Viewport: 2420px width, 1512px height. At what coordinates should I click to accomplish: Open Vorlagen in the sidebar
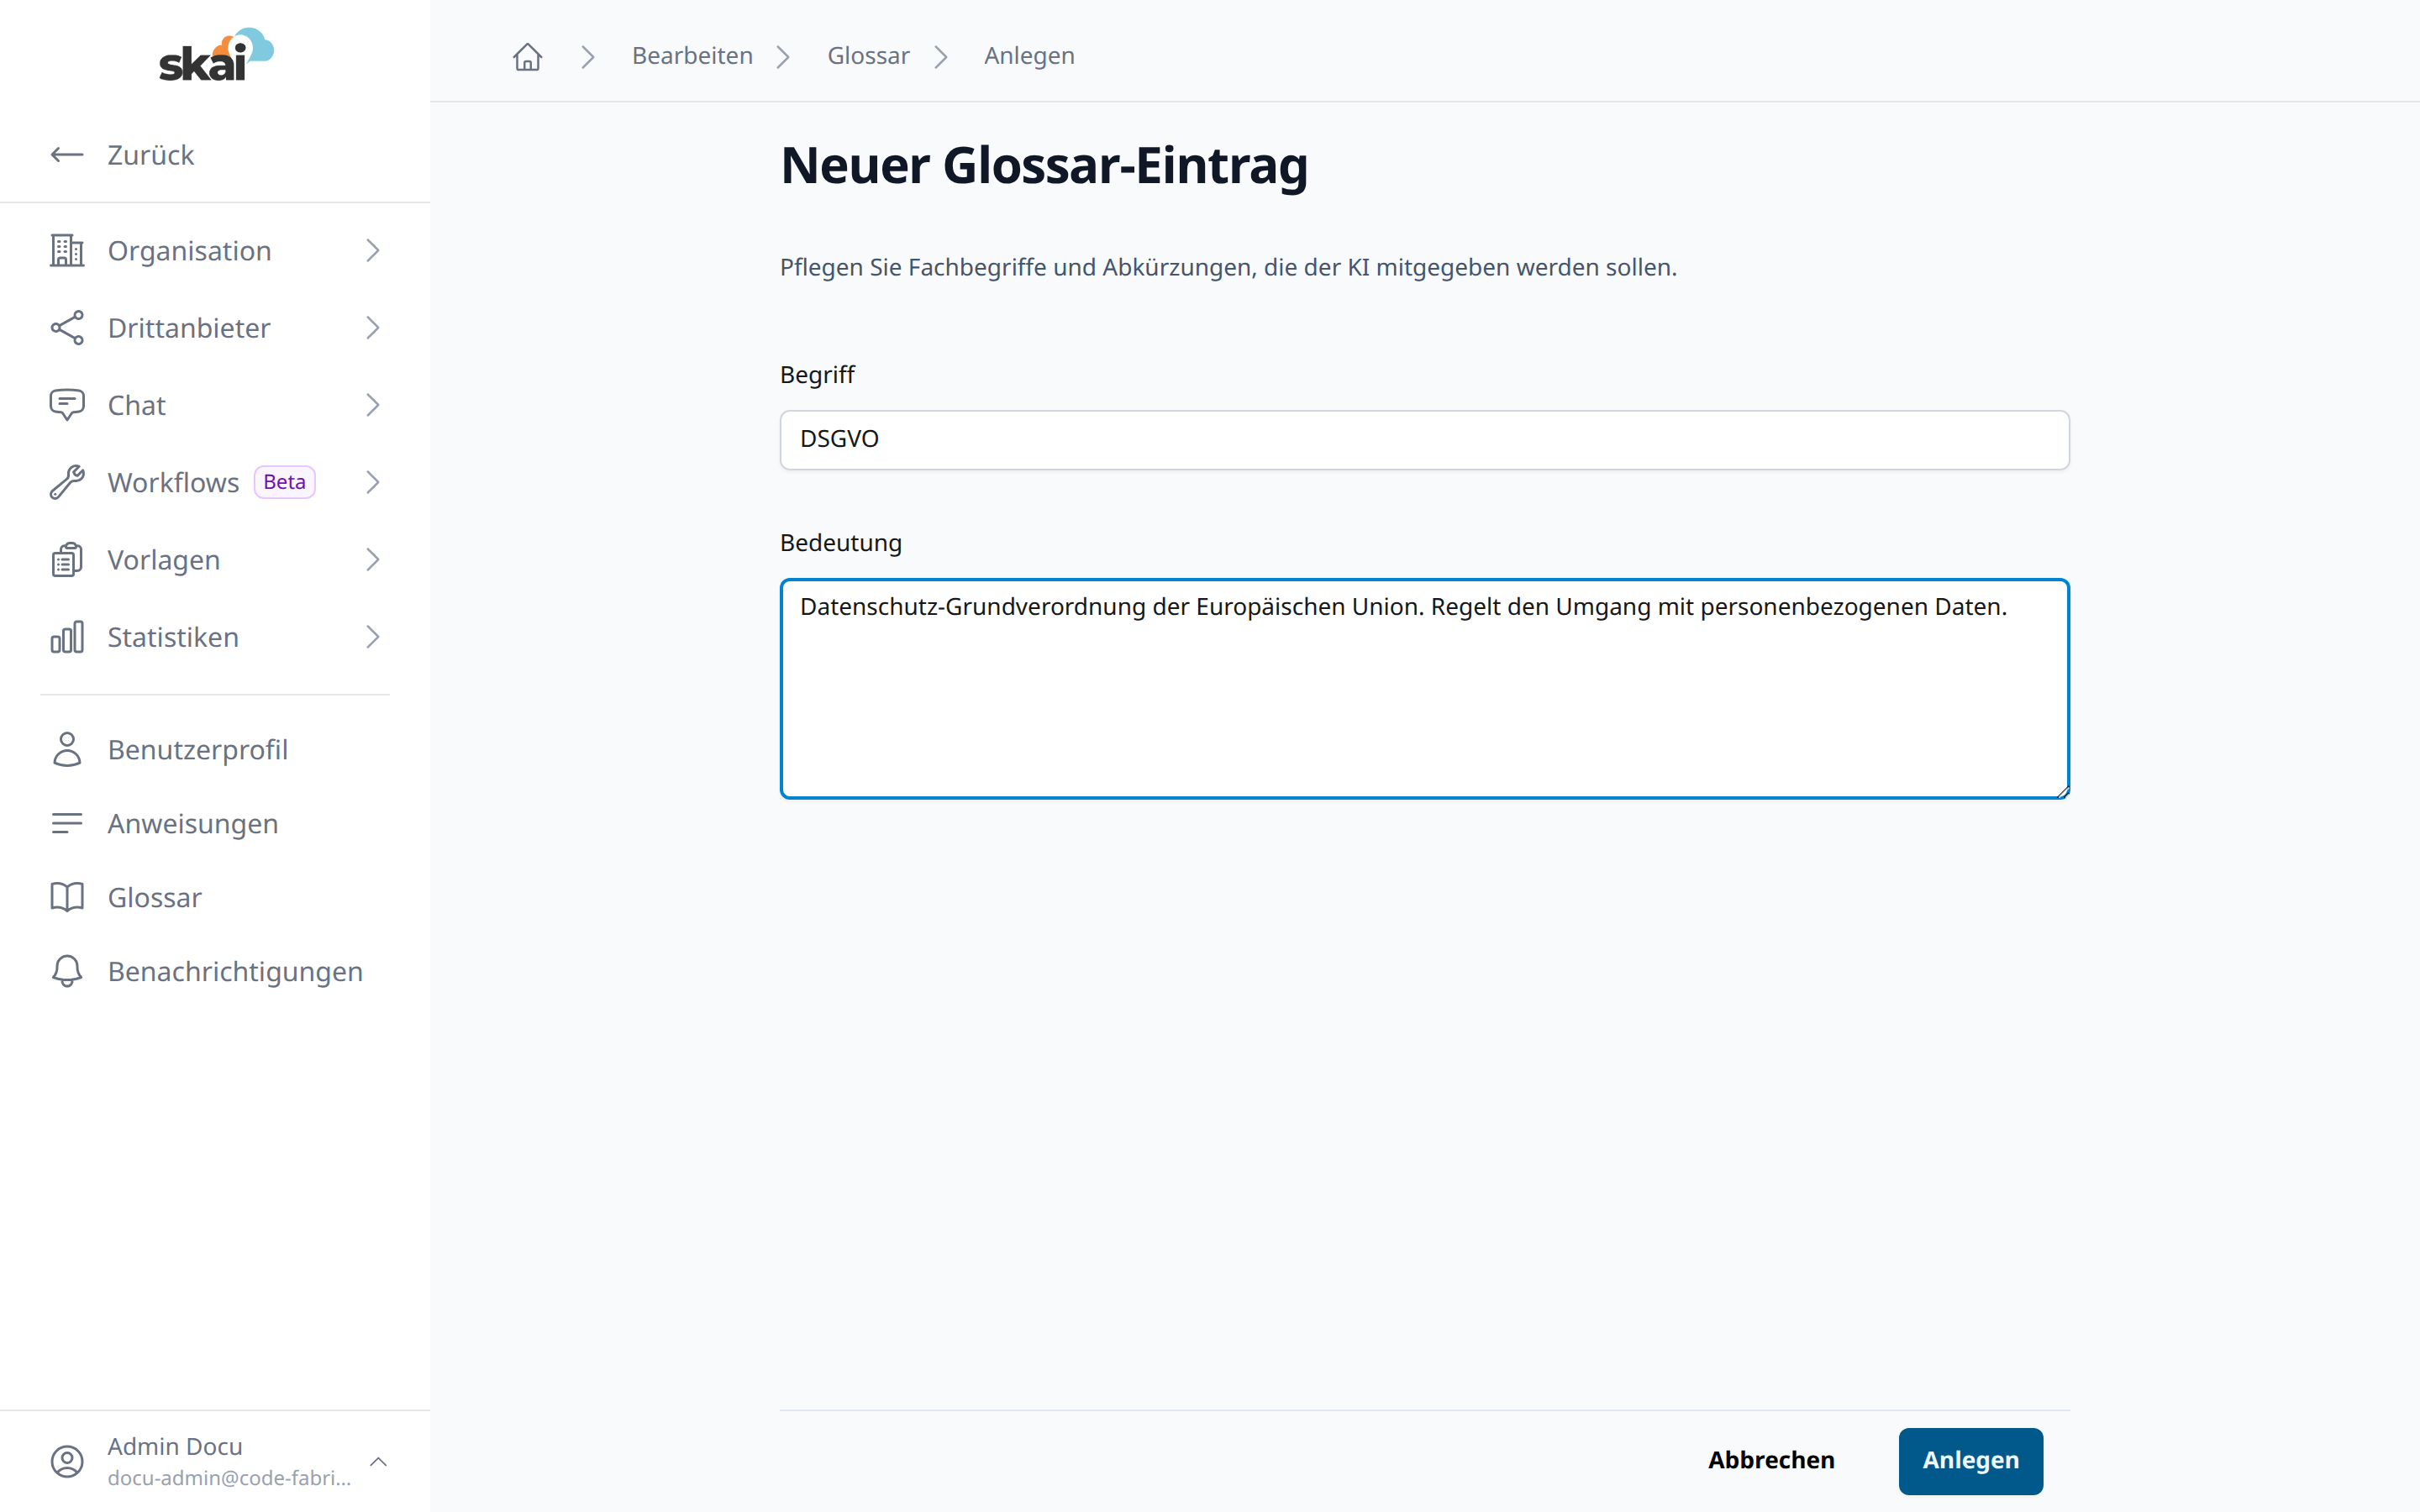click(215, 560)
